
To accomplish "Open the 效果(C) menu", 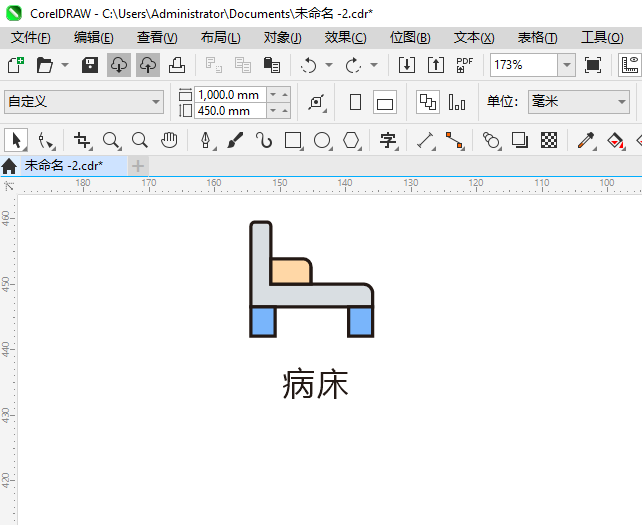I will tap(346, 38).
